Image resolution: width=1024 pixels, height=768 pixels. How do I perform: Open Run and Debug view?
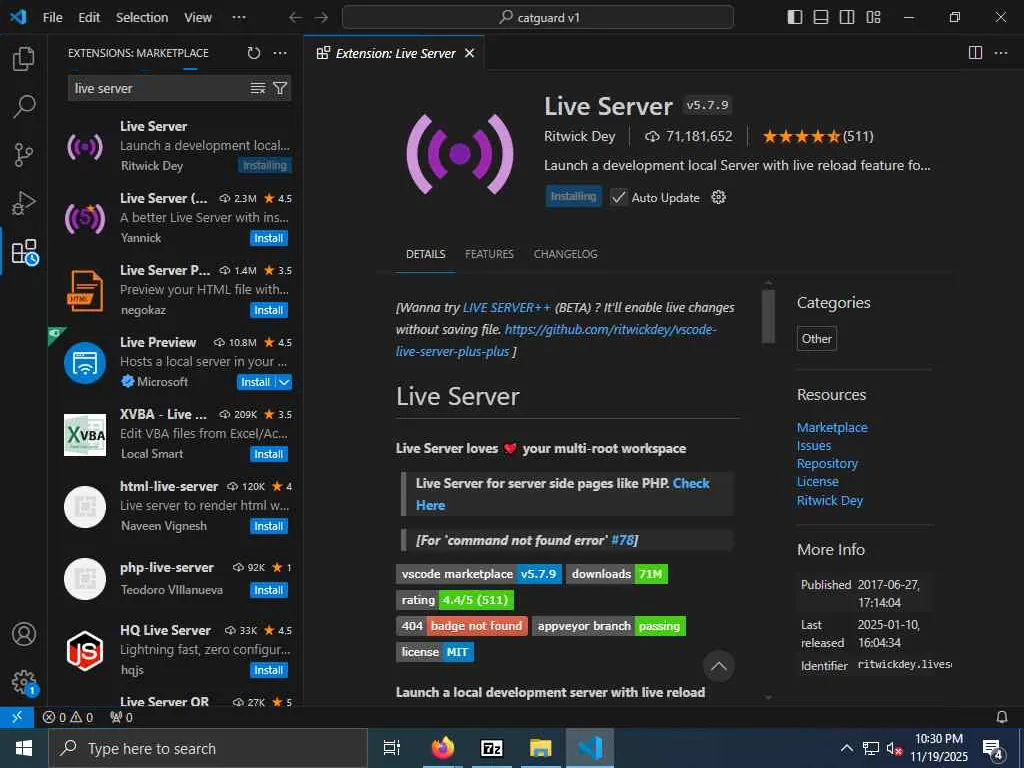(24, 203)
